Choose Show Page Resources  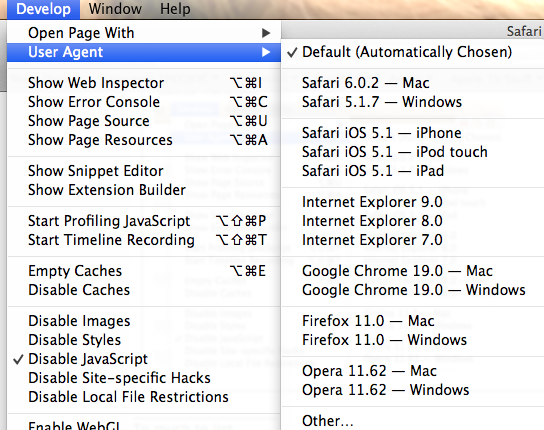pyautogui.click(x=144, y=140)
